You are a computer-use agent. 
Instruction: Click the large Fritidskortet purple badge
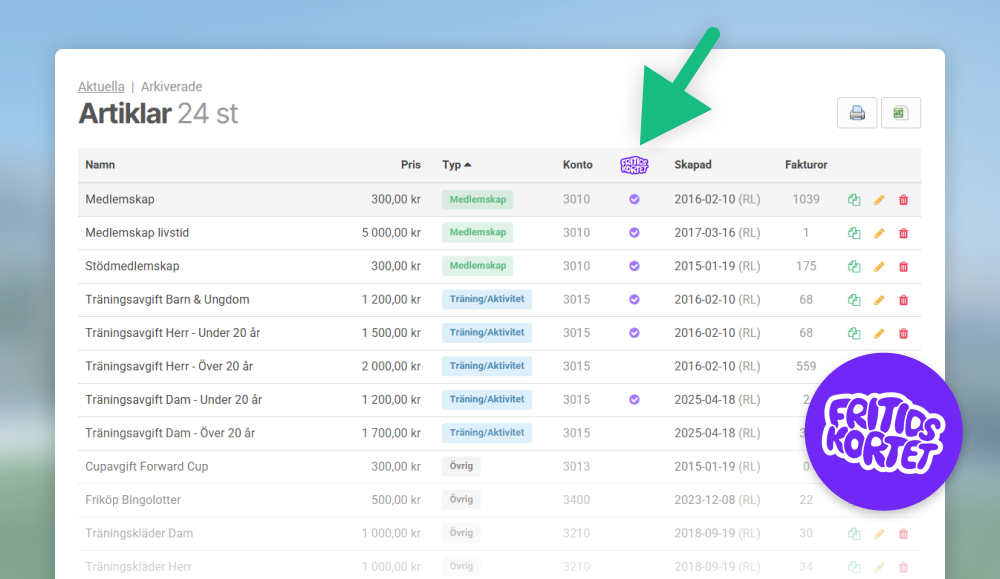pyautogui.click(x=883, y=433)
